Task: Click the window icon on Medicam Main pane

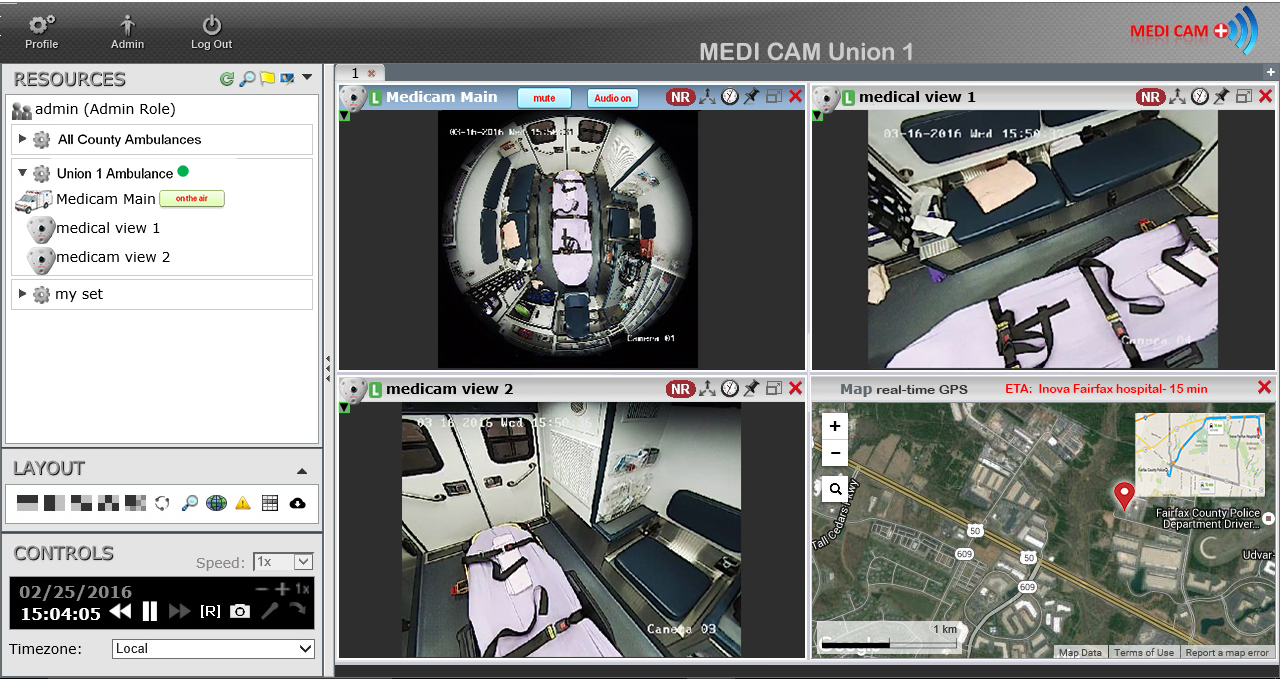Action: [x=774, y=96]
